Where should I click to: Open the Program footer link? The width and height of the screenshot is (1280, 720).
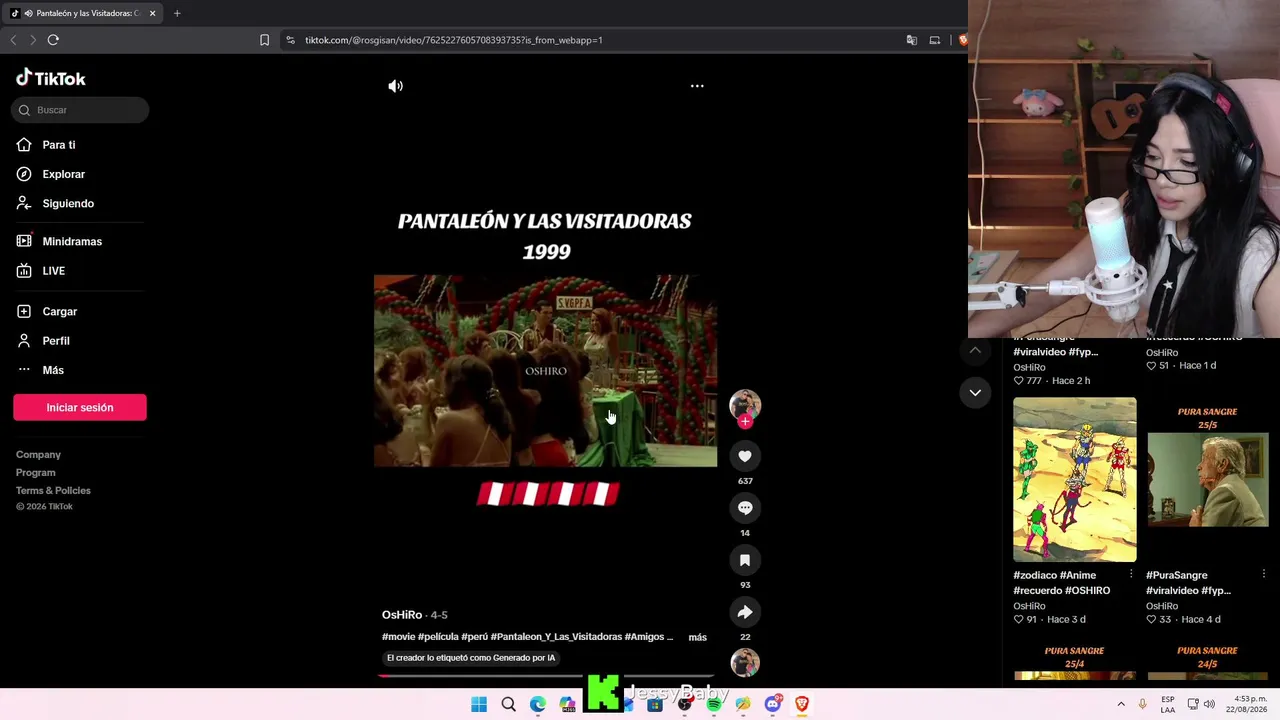click(36, 473)
